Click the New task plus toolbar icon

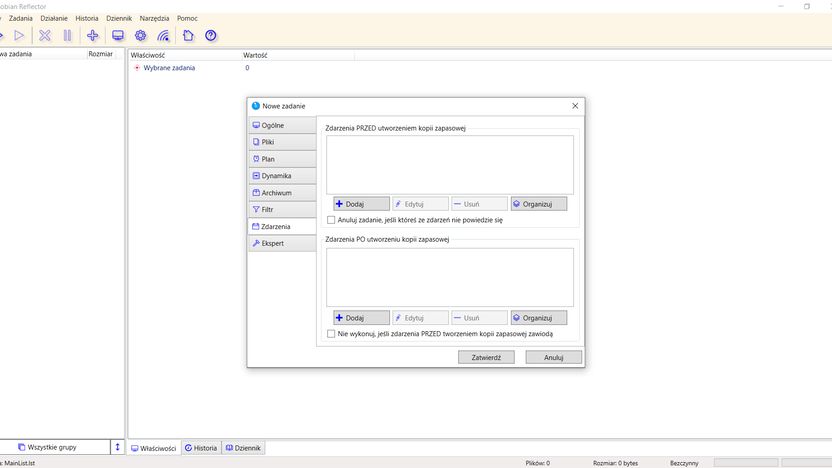92,36
